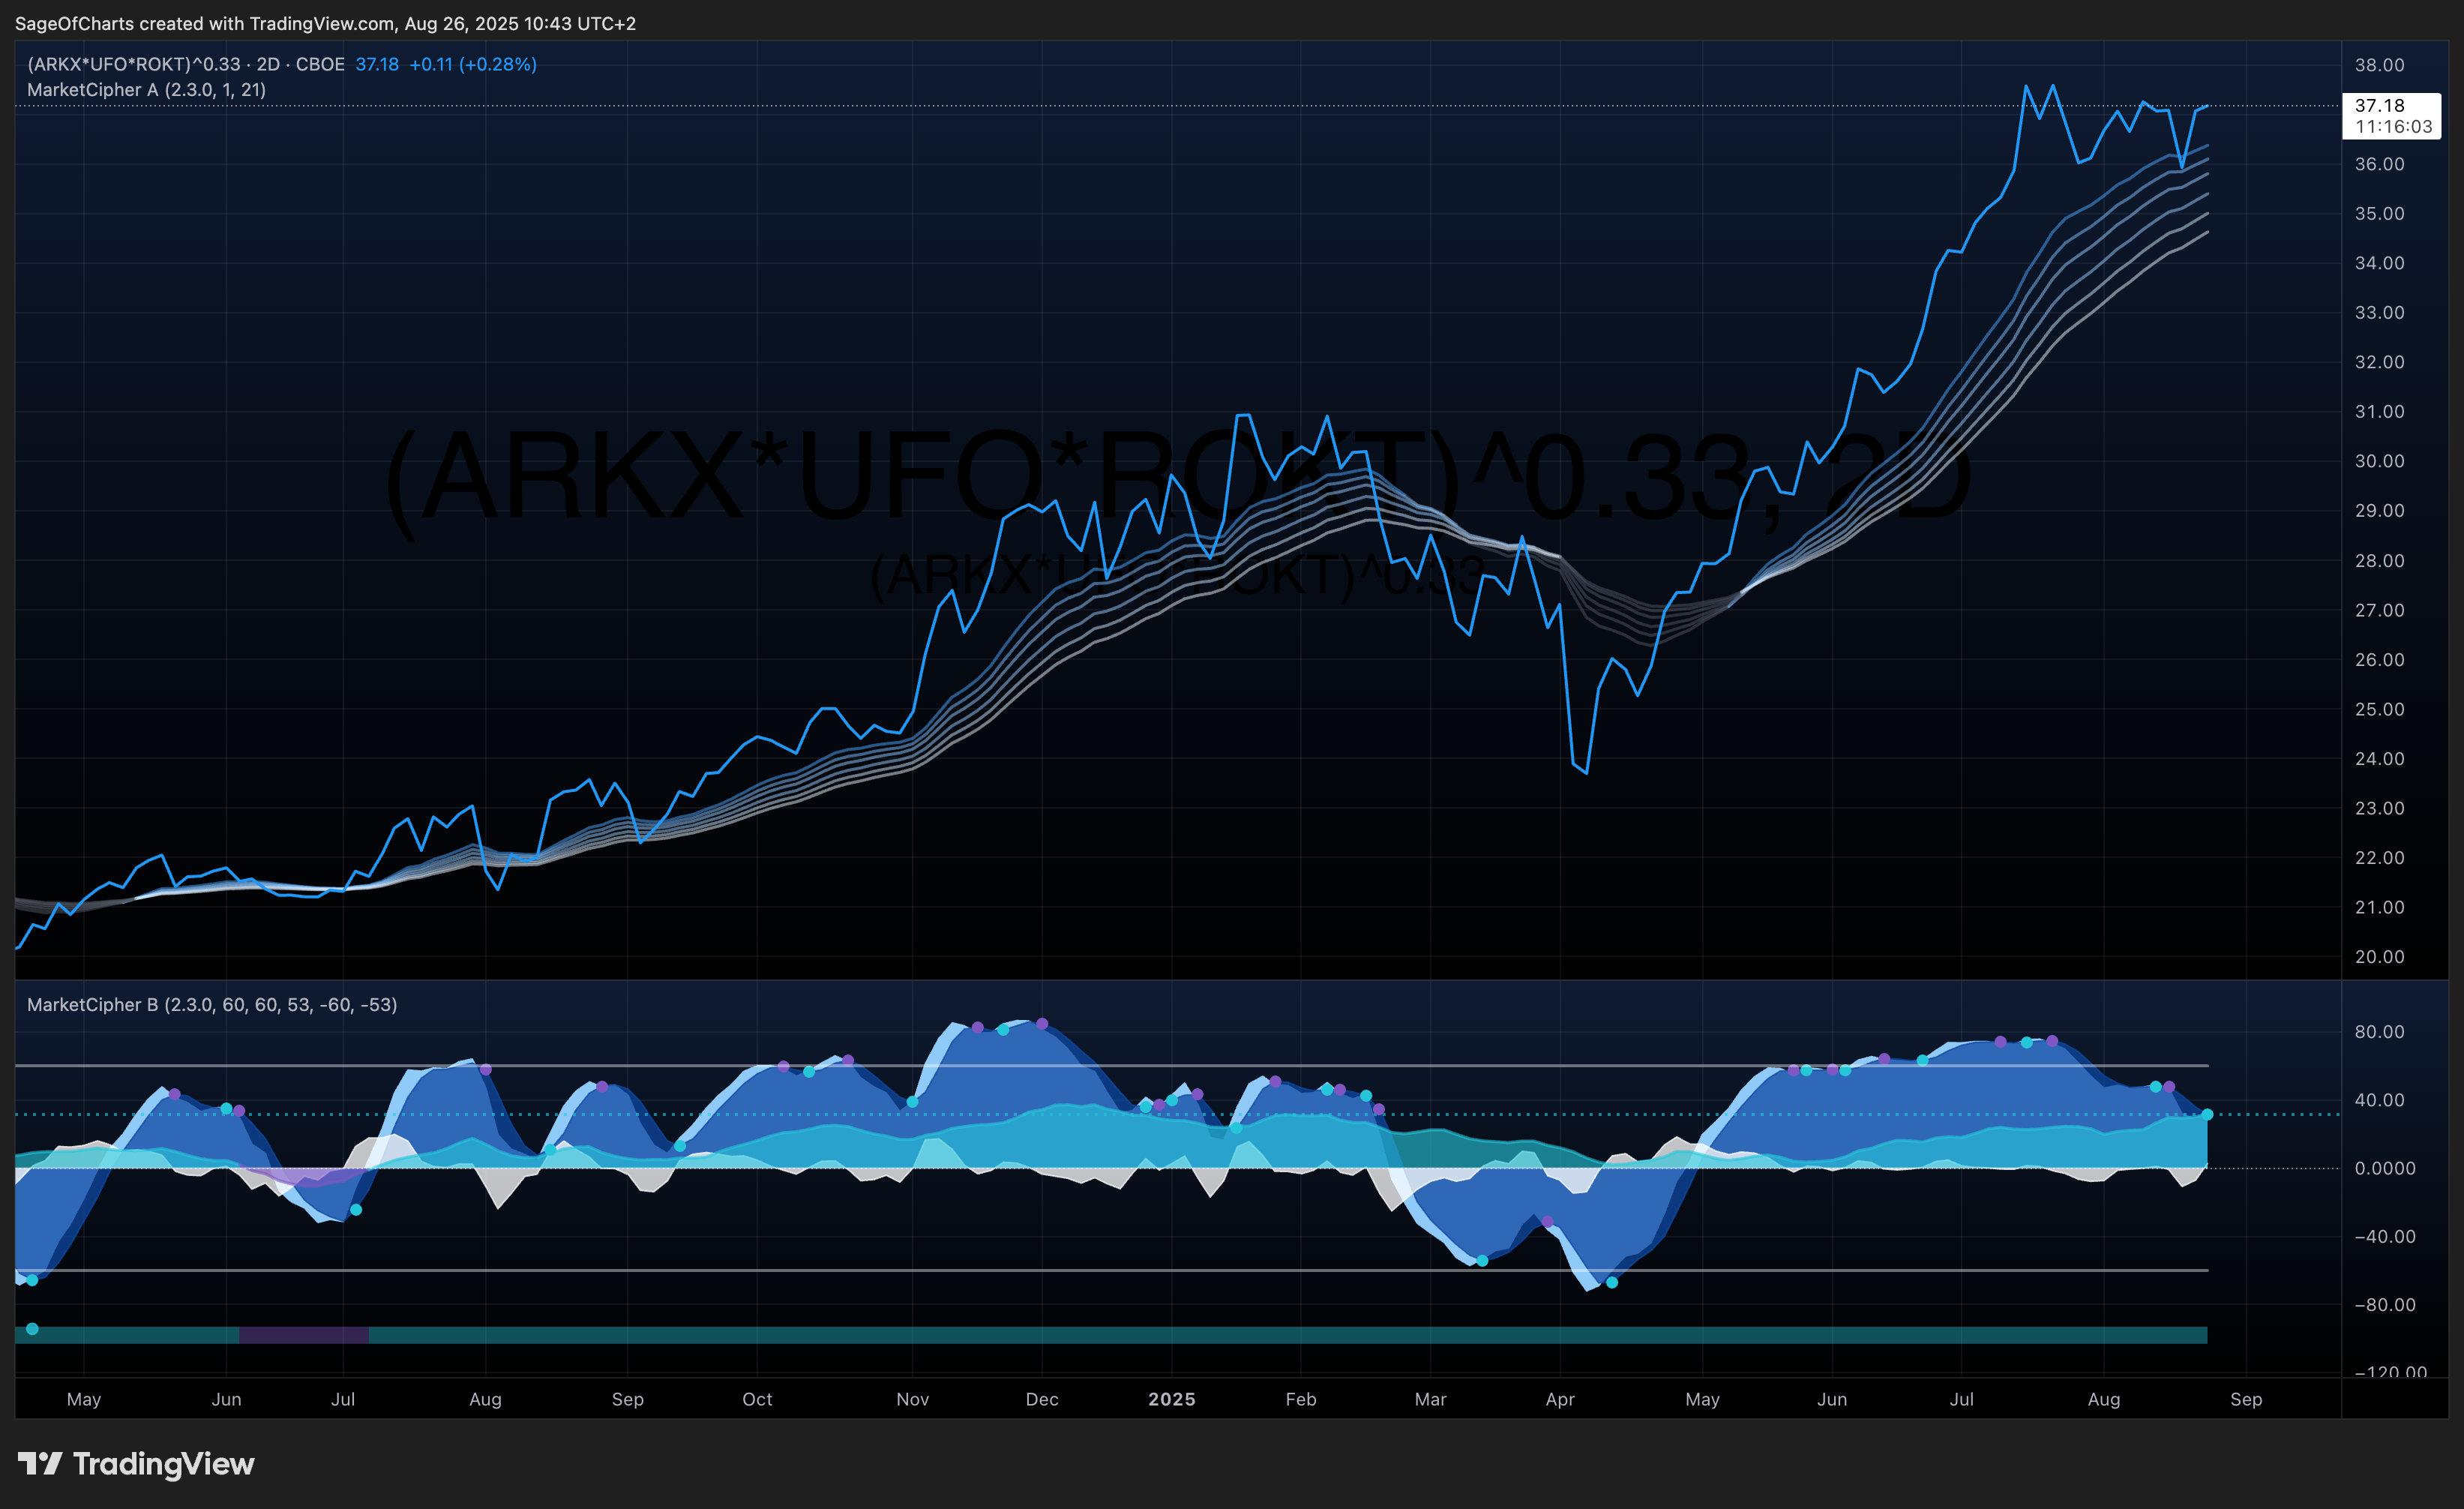Click the 25.00 price axis label

2379,709
